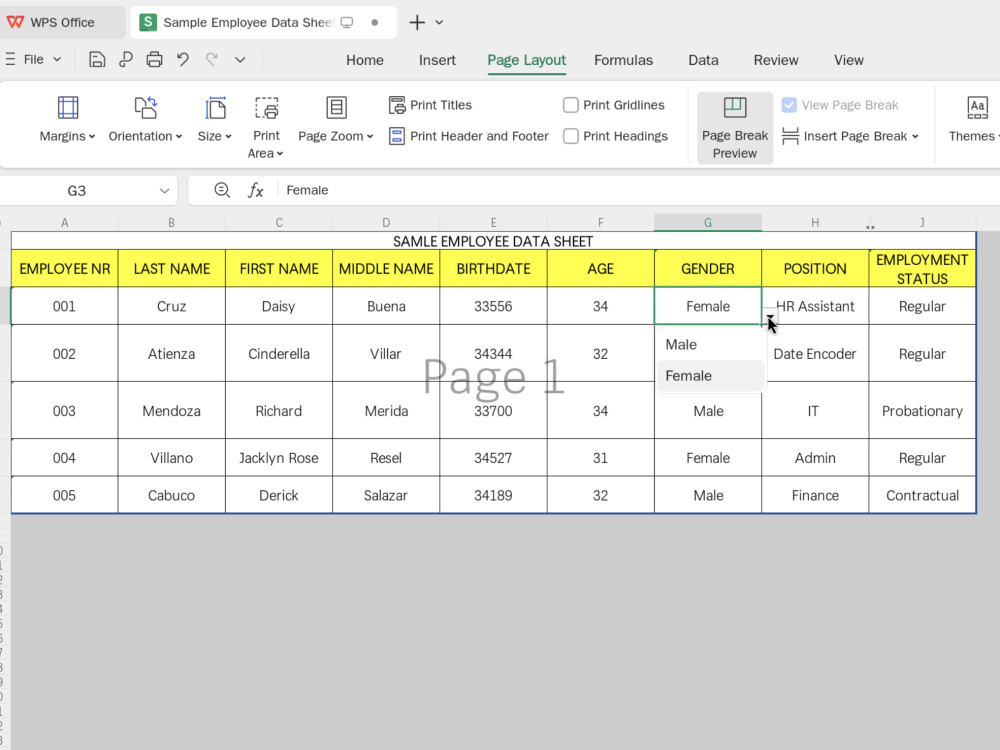The height and width of the screenshot is (750, 1000).
Task: Click the Print Titles label
Action: tap(441, 105)
